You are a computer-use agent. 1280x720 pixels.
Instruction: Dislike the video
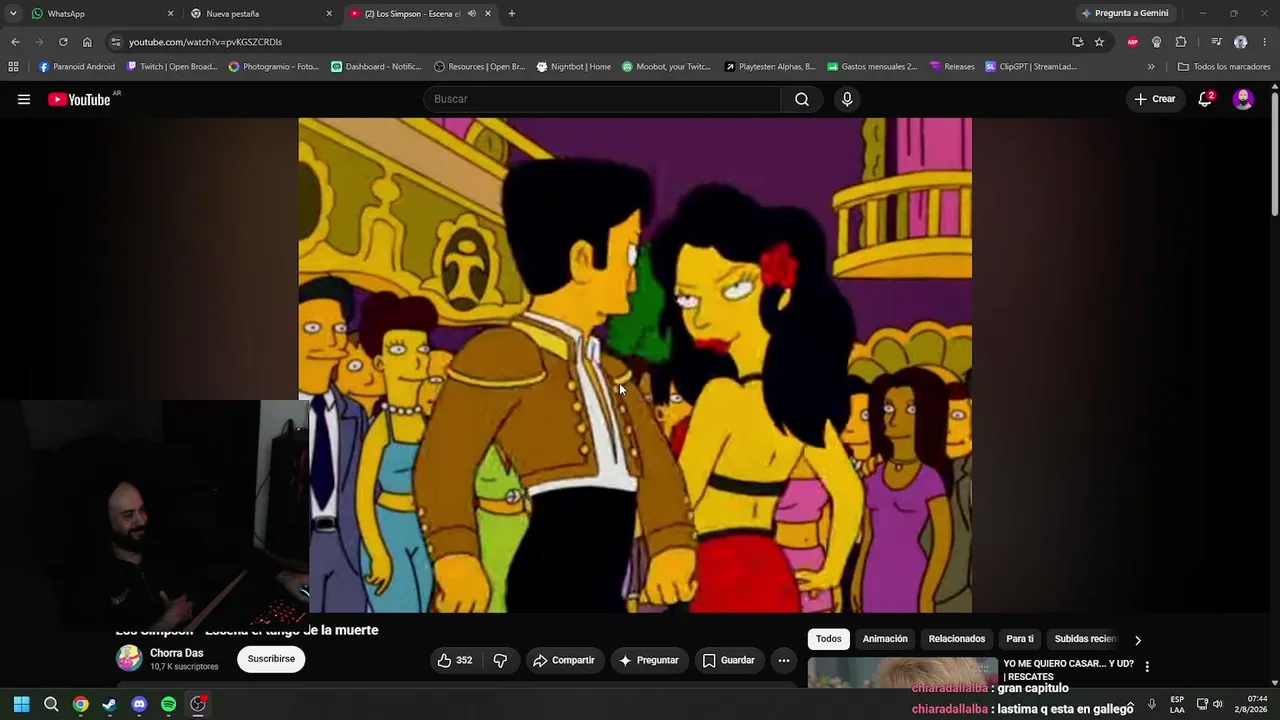[x=500, y=660]
